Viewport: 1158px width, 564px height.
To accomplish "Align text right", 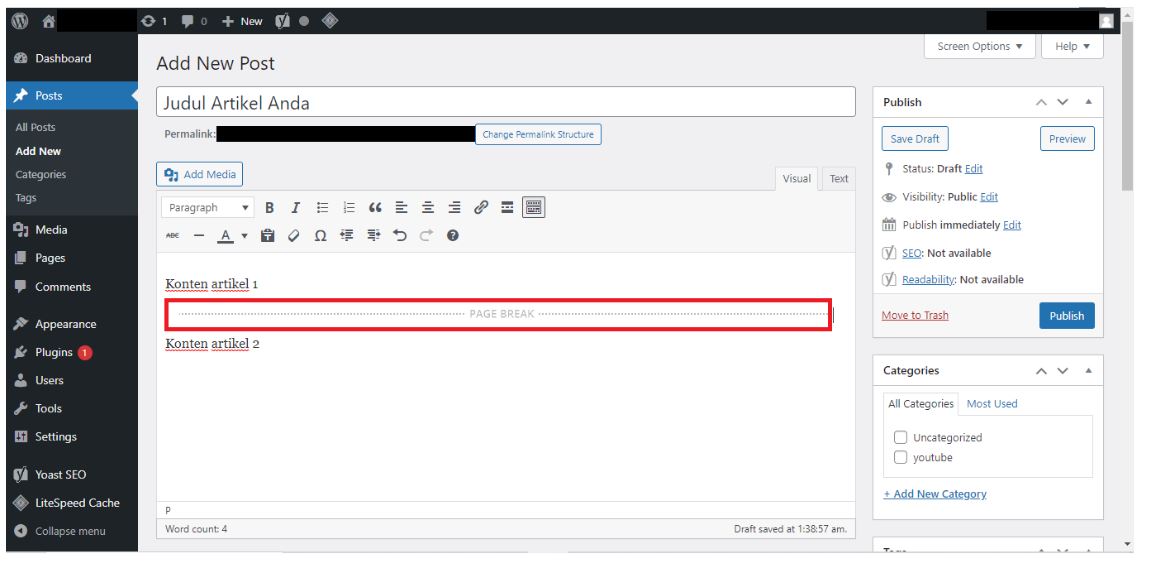I will coord(454,208).
